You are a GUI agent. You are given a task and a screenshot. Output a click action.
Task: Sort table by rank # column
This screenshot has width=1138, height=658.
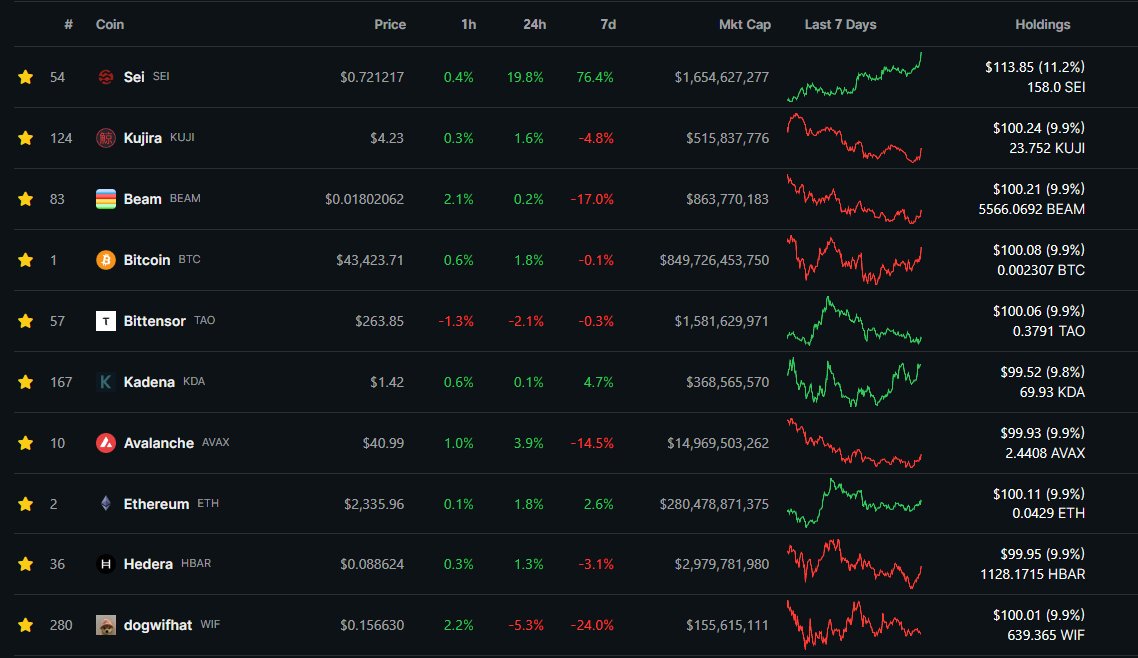click(x=68, y=25)
